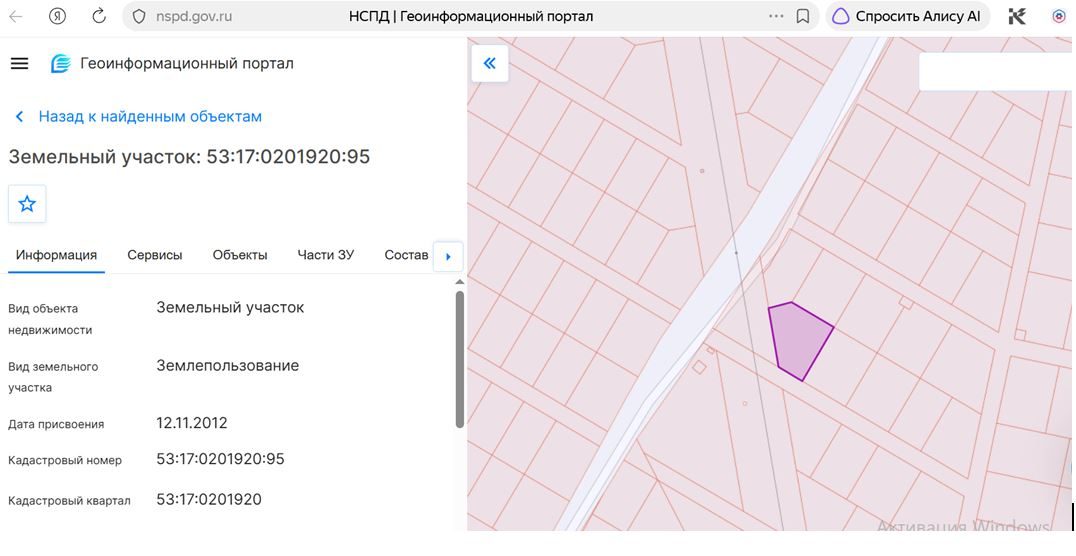The image size is (1076, 556).
Task: Show more tabs with the right arrow
Action: click(448, 257)
